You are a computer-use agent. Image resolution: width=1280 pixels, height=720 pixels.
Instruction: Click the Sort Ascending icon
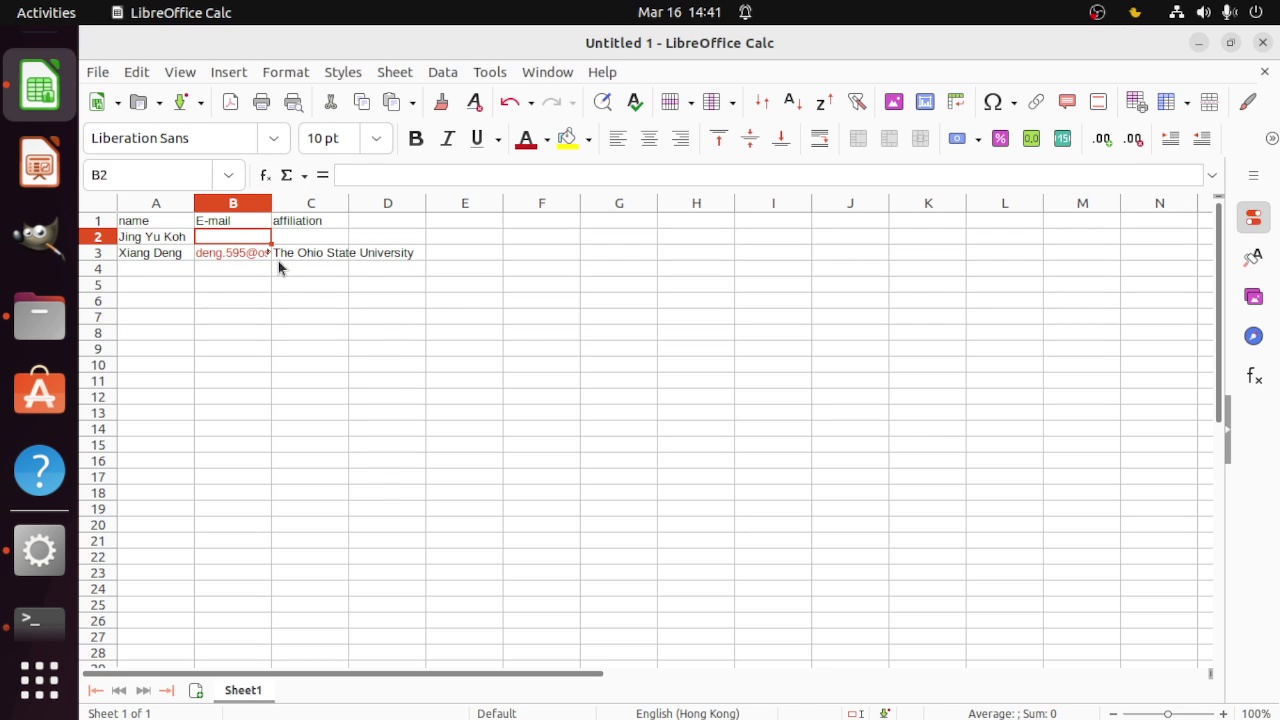793,102
